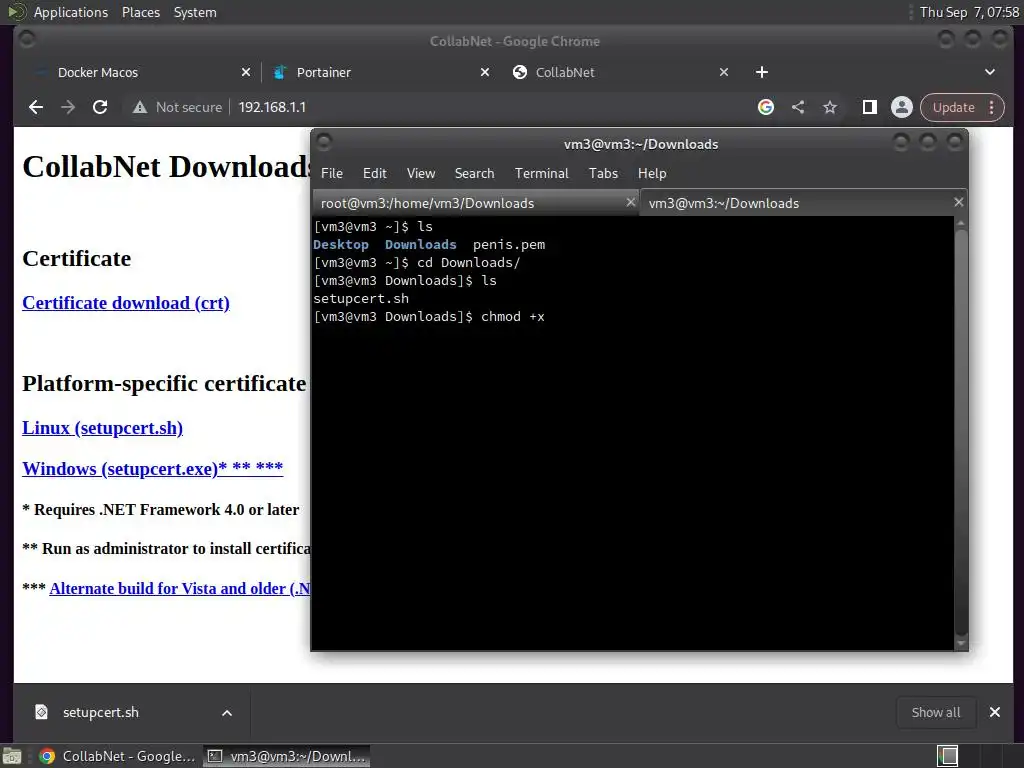The height and width of the screenshot is (768, 1024).
Task: Open the System menu
Action: coord(195,12)
